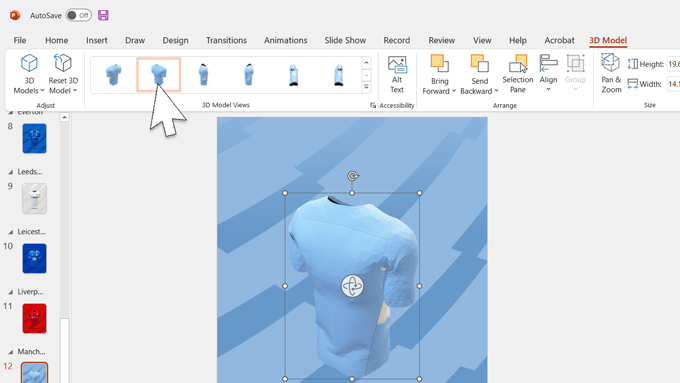Switch to the Transitions tab
Screen dimensions: 680x383
[226, 40]
